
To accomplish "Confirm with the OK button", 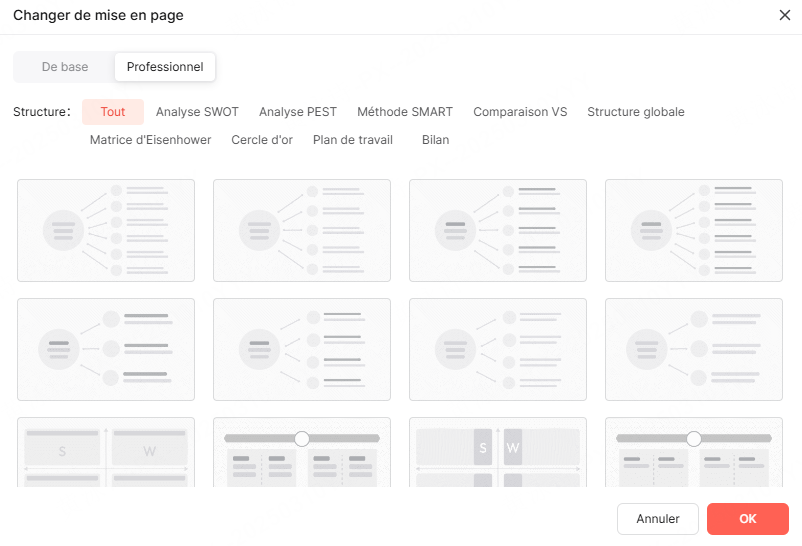I will (748, 519).
